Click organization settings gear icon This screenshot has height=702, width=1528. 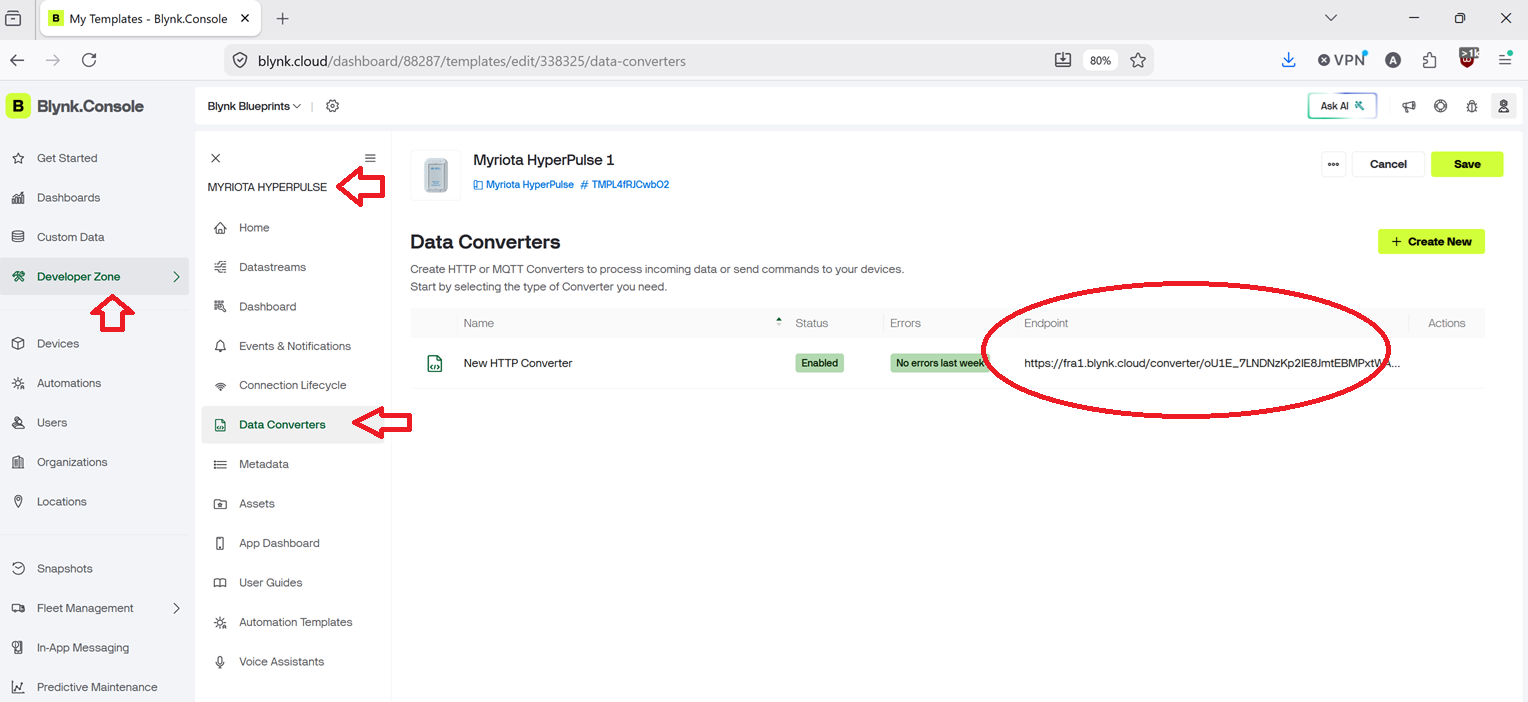(x=333, y=106)
